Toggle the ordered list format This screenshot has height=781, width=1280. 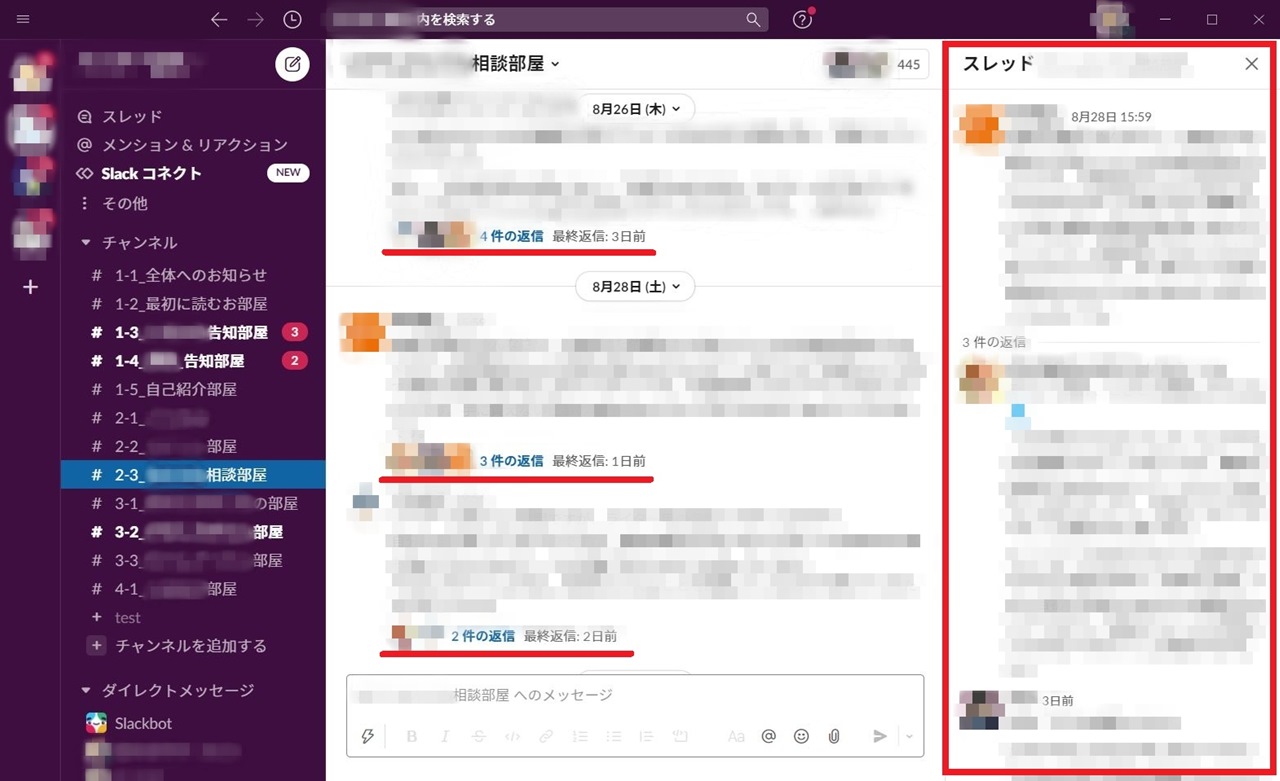point(580,736)
